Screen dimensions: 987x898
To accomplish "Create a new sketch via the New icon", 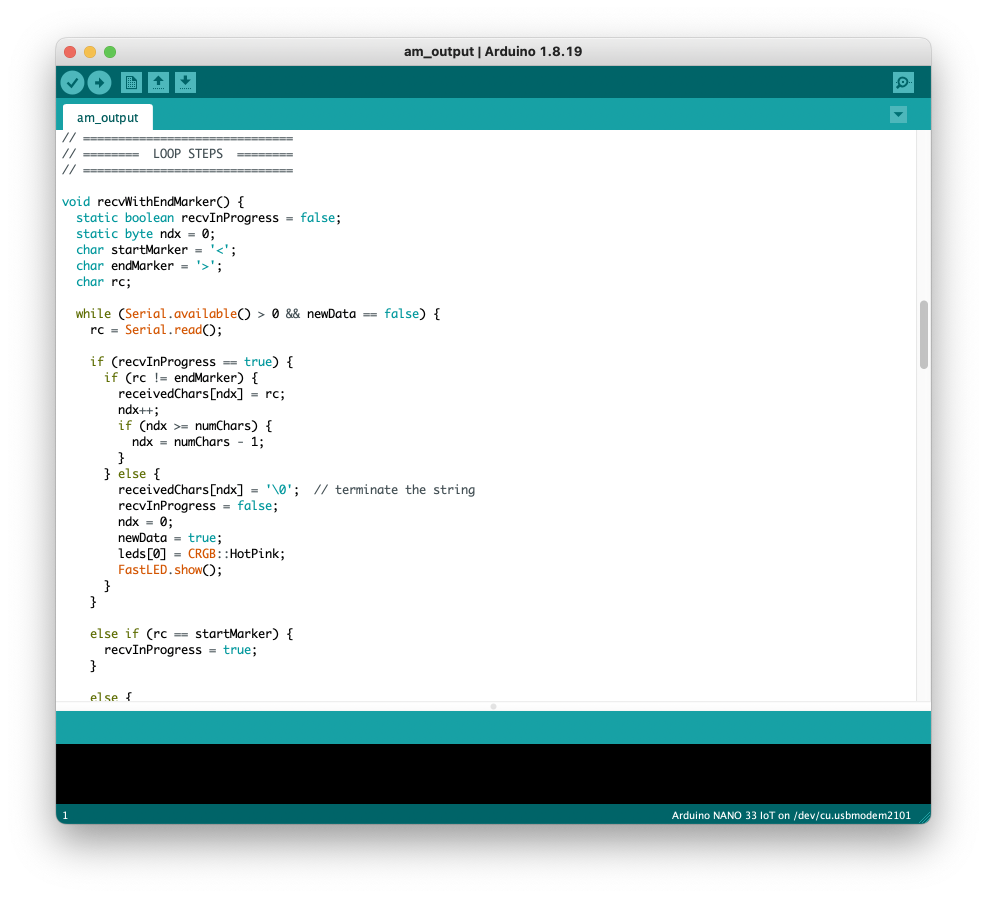I will click(131, 83).
